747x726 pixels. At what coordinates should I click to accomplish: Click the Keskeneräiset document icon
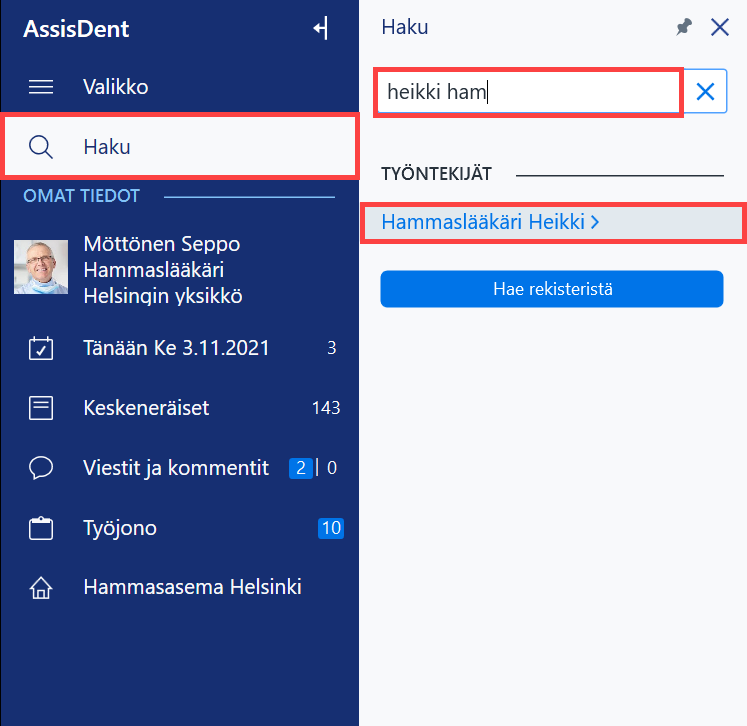41,408
